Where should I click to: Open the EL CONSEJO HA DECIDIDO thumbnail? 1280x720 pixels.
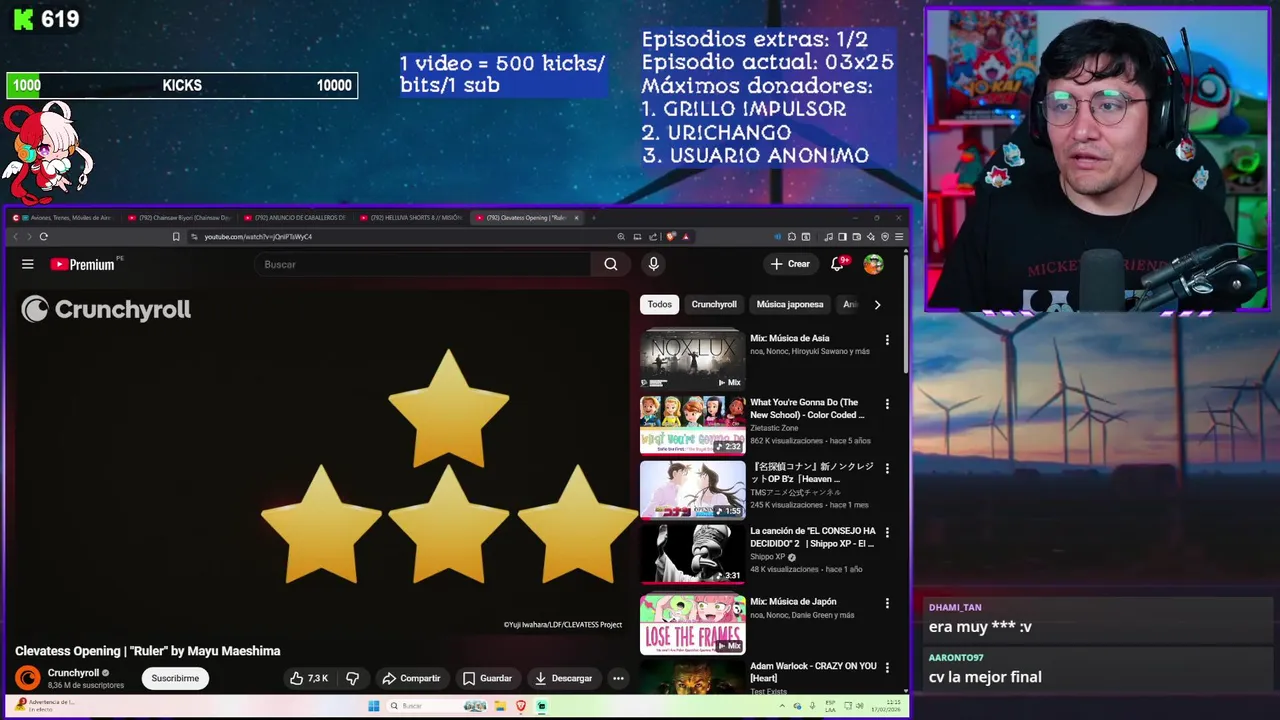[692, 553]
